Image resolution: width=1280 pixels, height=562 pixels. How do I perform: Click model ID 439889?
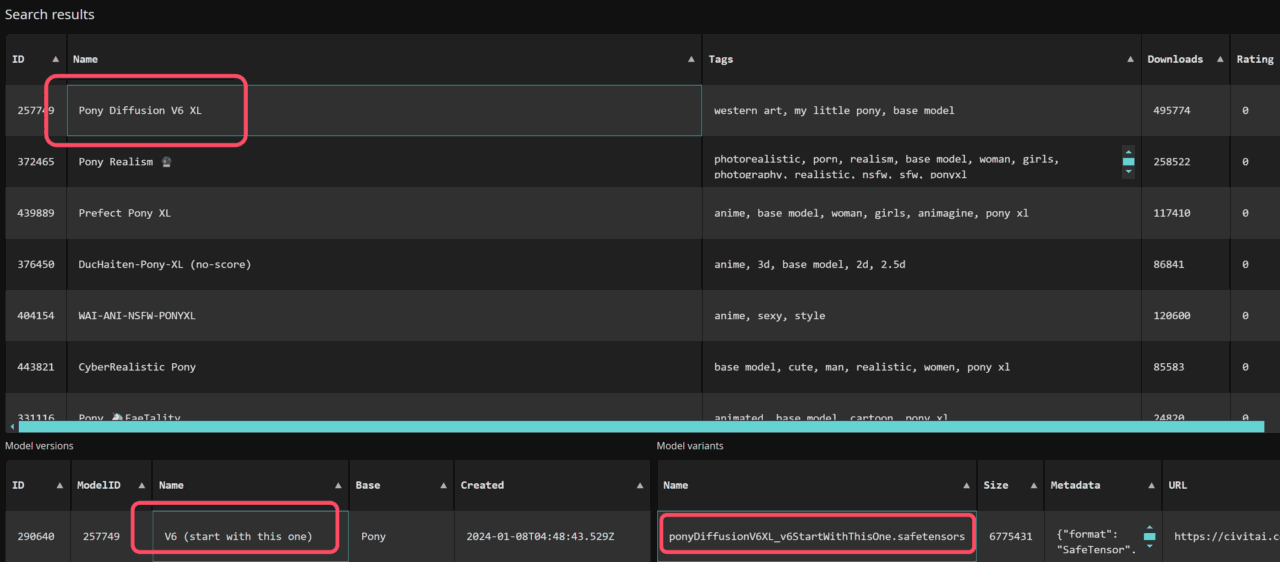point(35,213)
